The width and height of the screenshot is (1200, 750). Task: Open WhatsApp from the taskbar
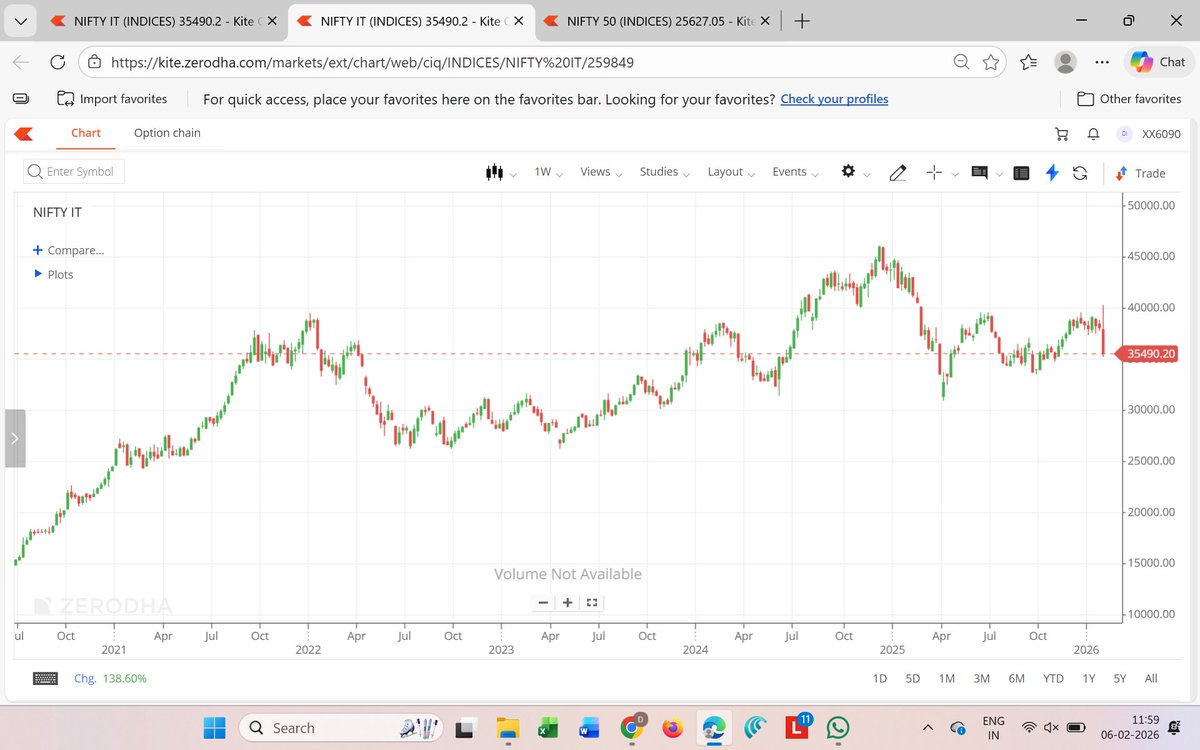click(x=838, y=727)
